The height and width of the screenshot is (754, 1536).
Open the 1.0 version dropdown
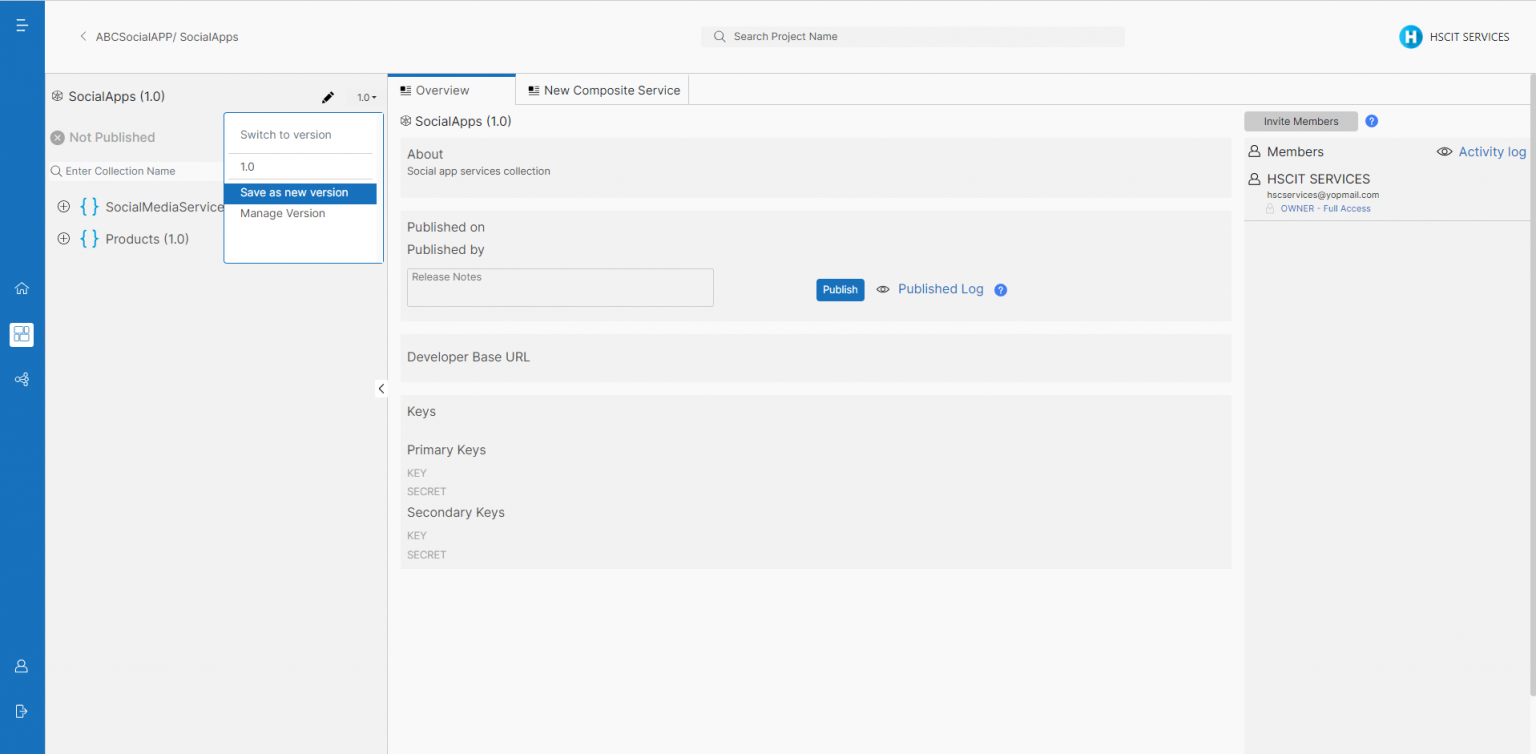(365, 97)
